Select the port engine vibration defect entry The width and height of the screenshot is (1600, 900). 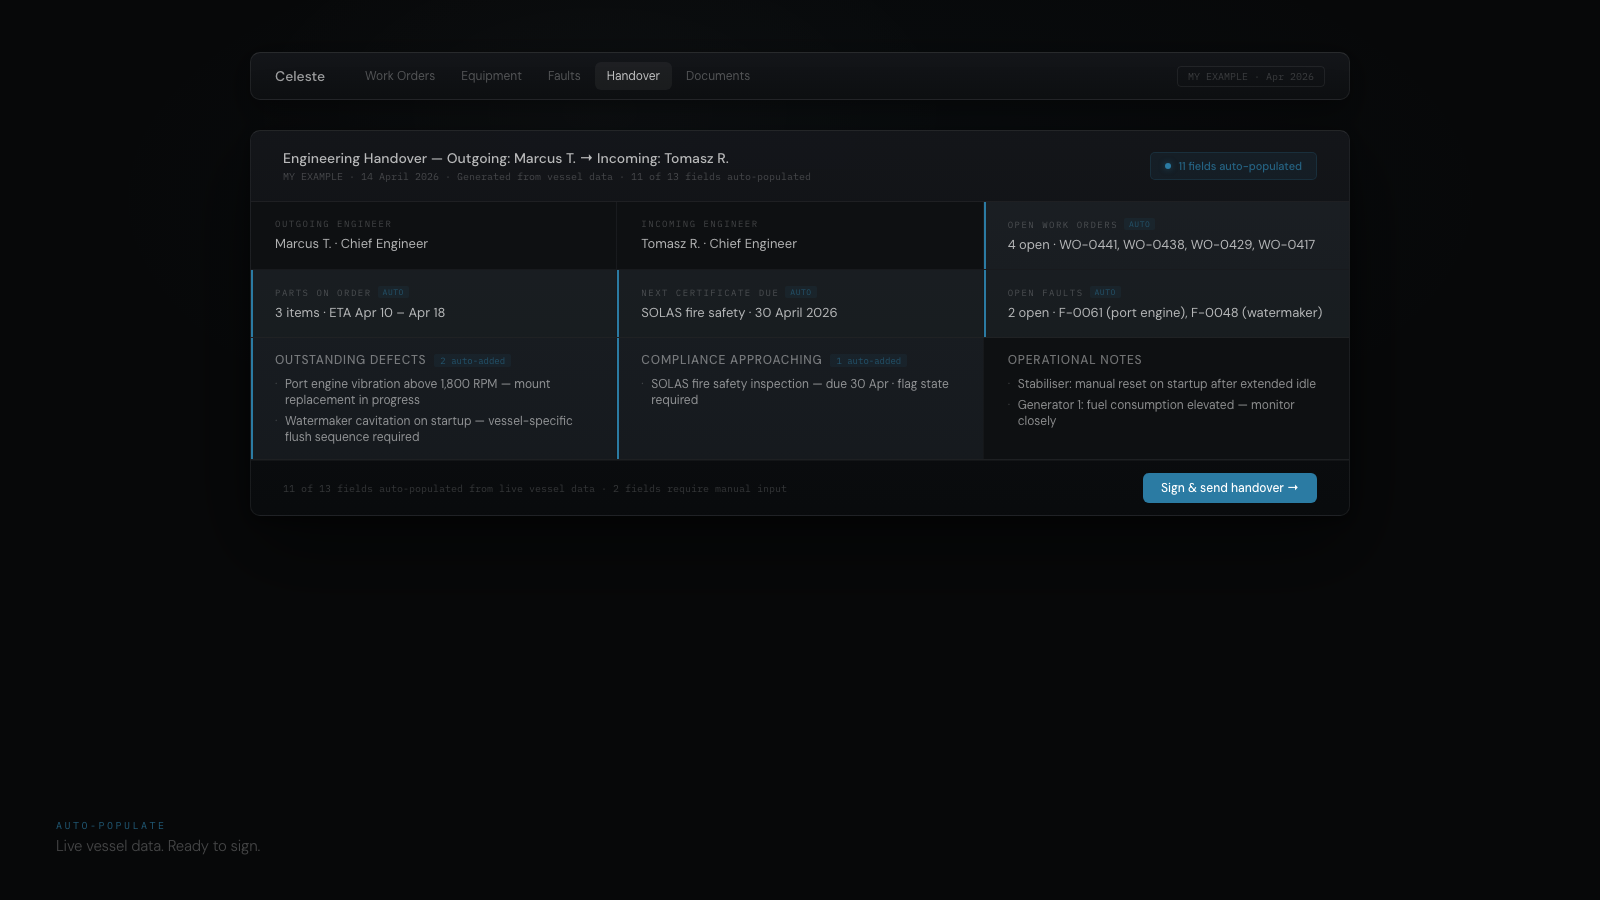coord(418,391)
